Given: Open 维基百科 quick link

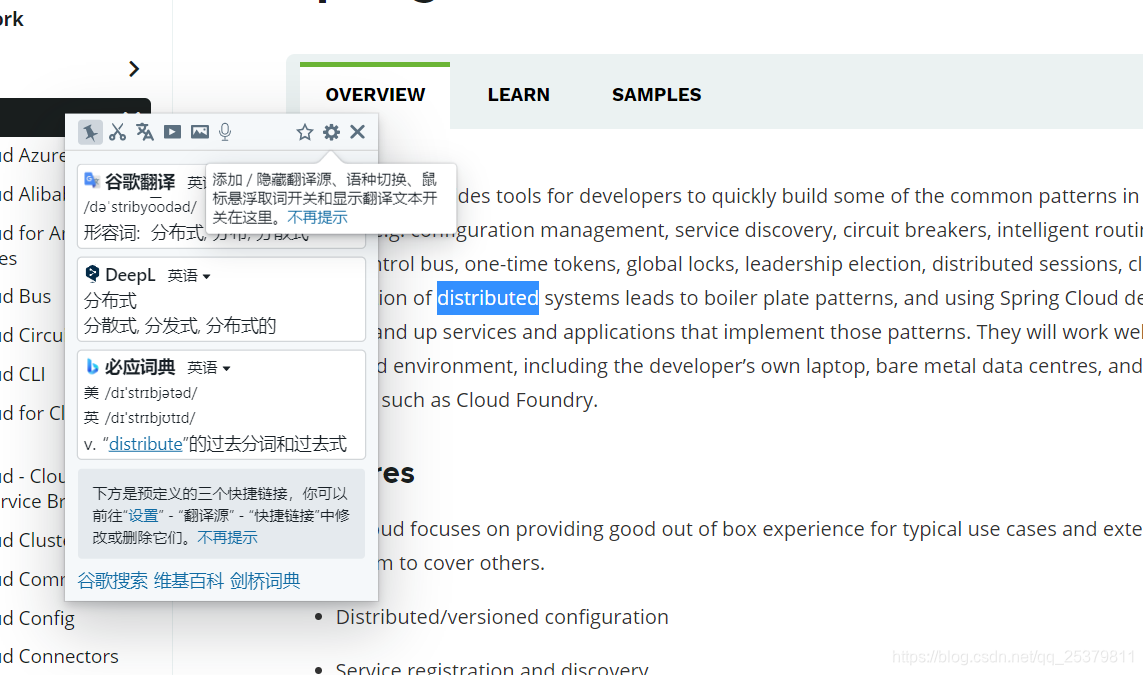Looking at the screenshot, I should 189,581.
